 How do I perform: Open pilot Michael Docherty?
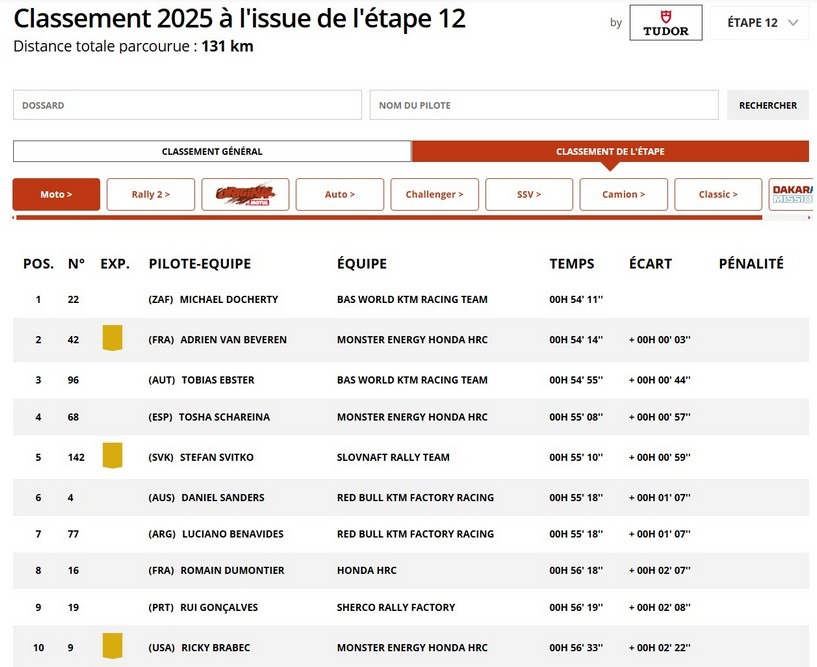229,300
